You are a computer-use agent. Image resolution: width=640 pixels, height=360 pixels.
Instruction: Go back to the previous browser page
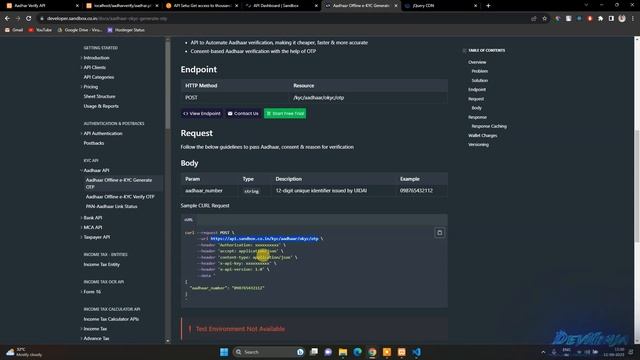click(x=7, y=18)
